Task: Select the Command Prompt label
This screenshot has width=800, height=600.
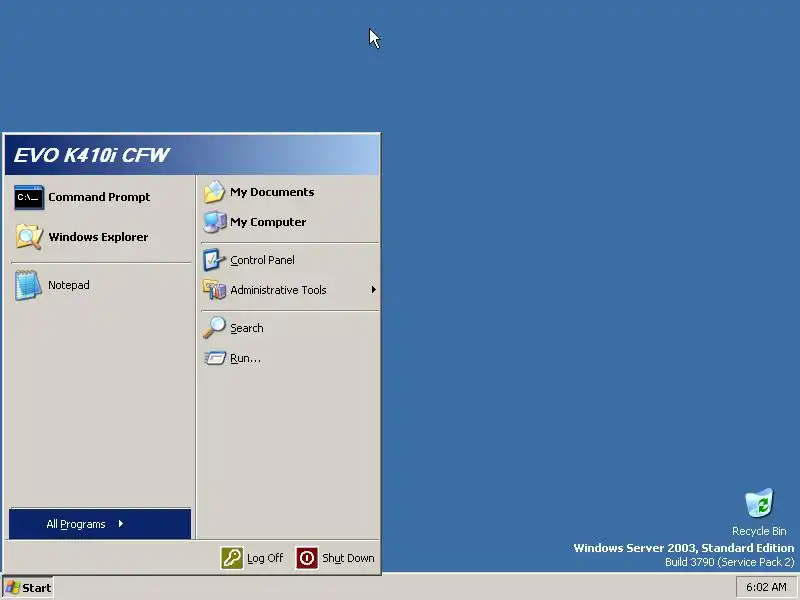Action: [x=99, y=197]
